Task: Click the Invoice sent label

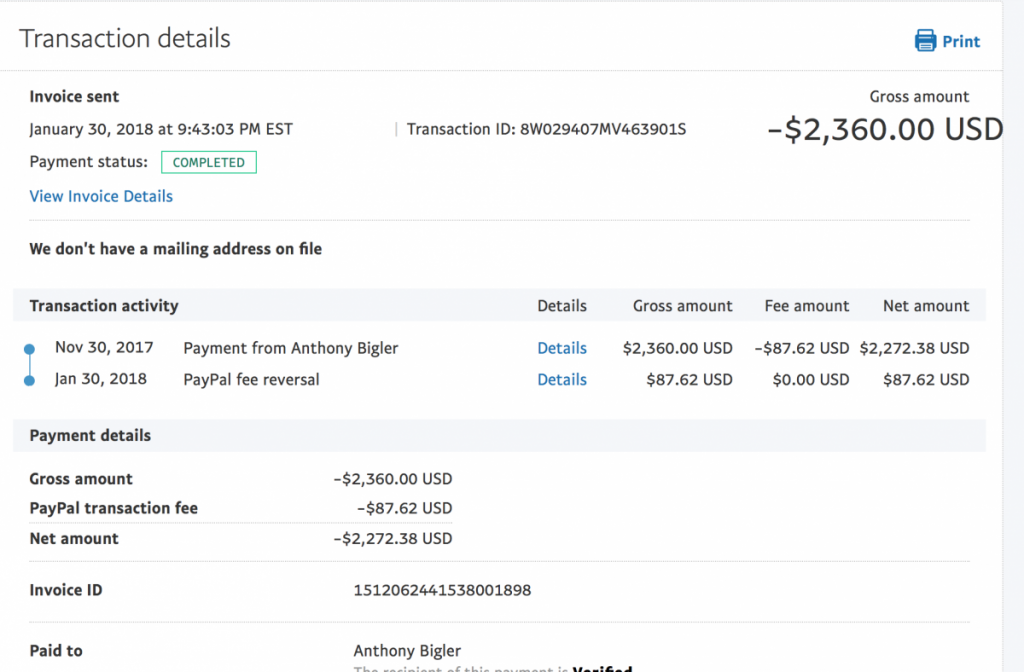Action: click(x=74, y=97)
